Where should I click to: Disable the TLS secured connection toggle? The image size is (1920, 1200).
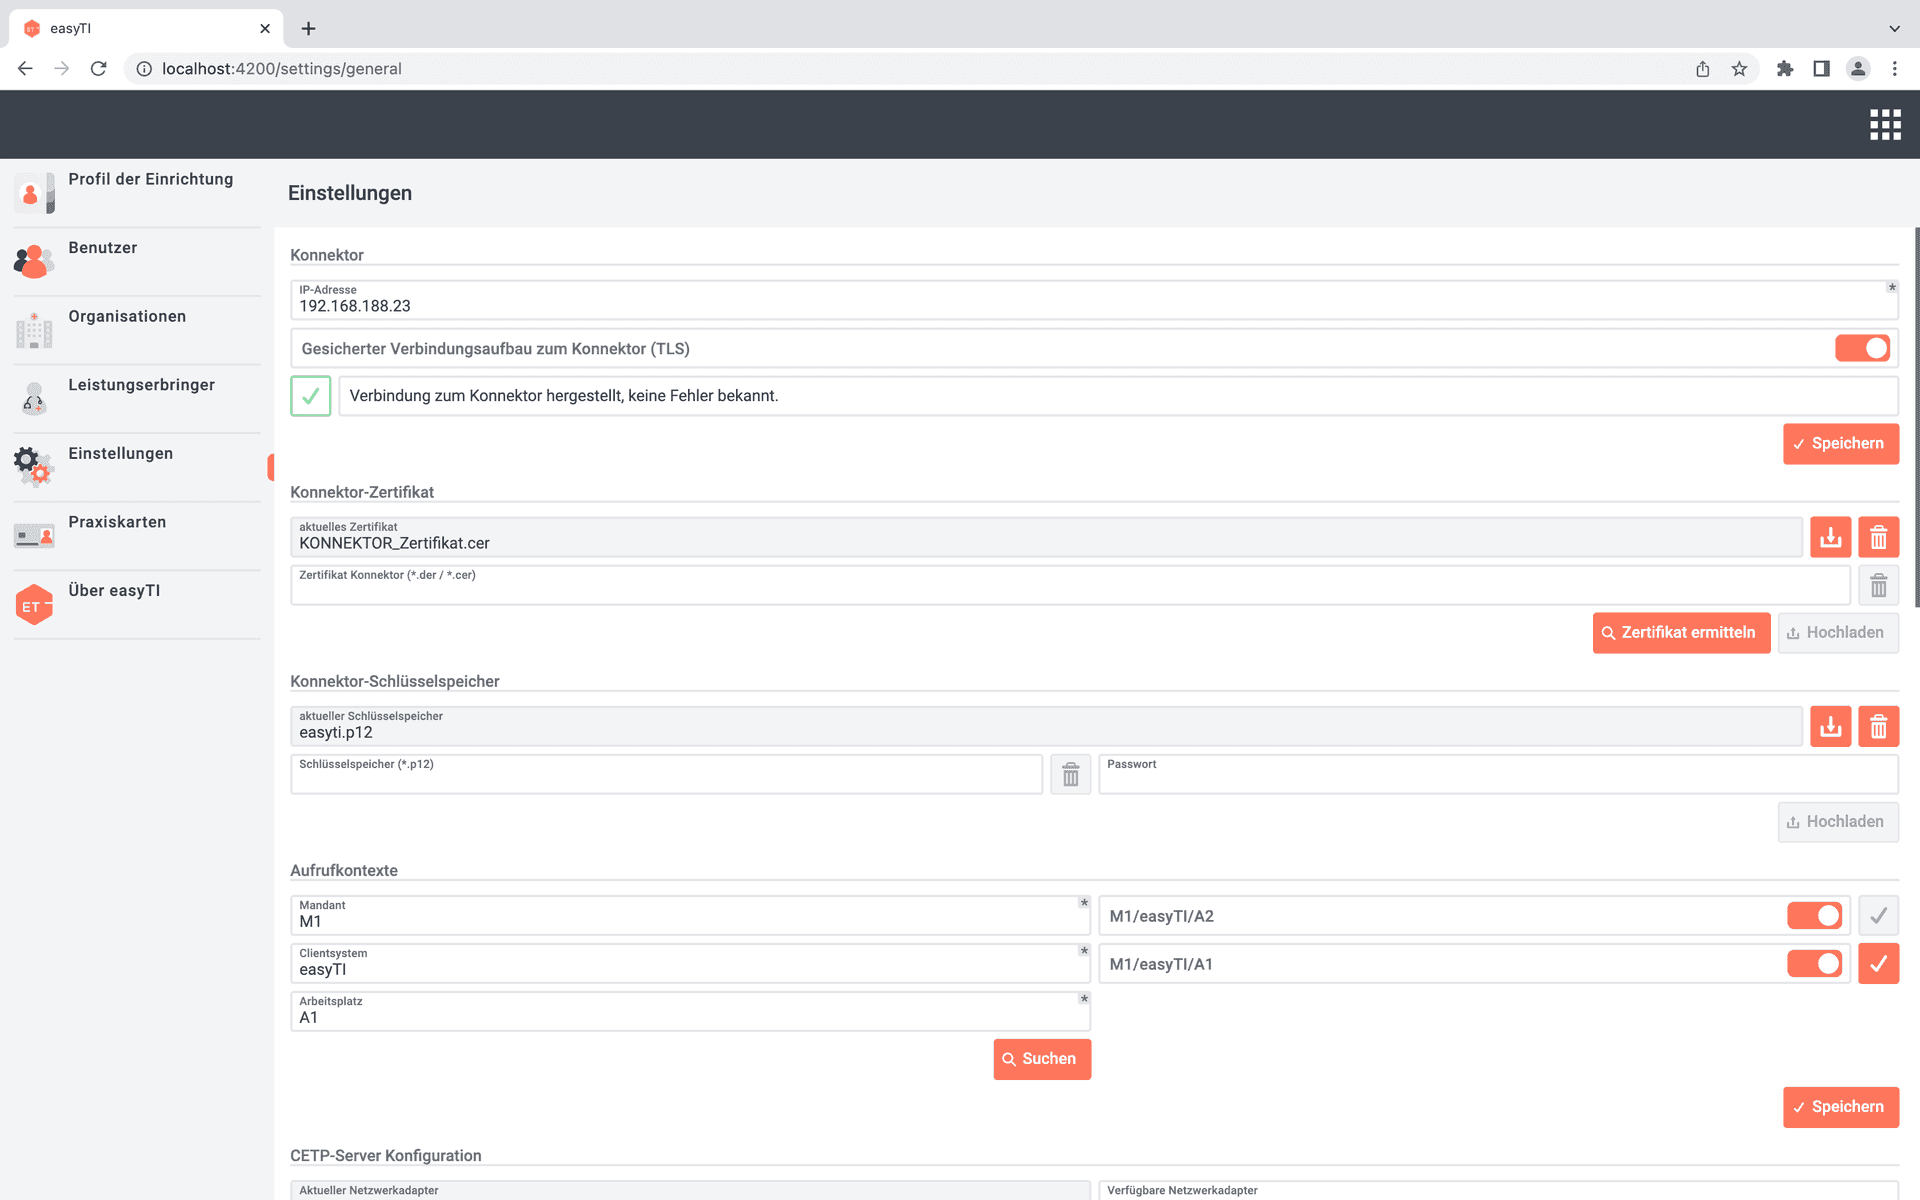[x=1862, y=348]
